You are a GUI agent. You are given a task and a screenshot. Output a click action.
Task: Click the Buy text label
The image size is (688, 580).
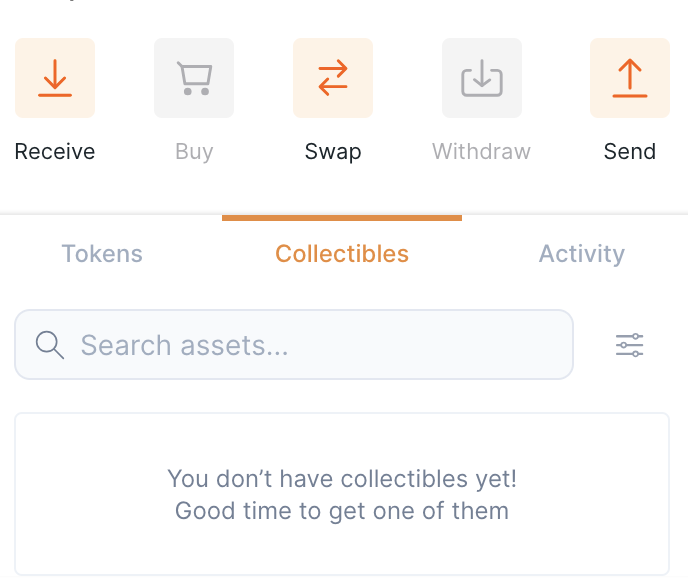click(194, 152)
